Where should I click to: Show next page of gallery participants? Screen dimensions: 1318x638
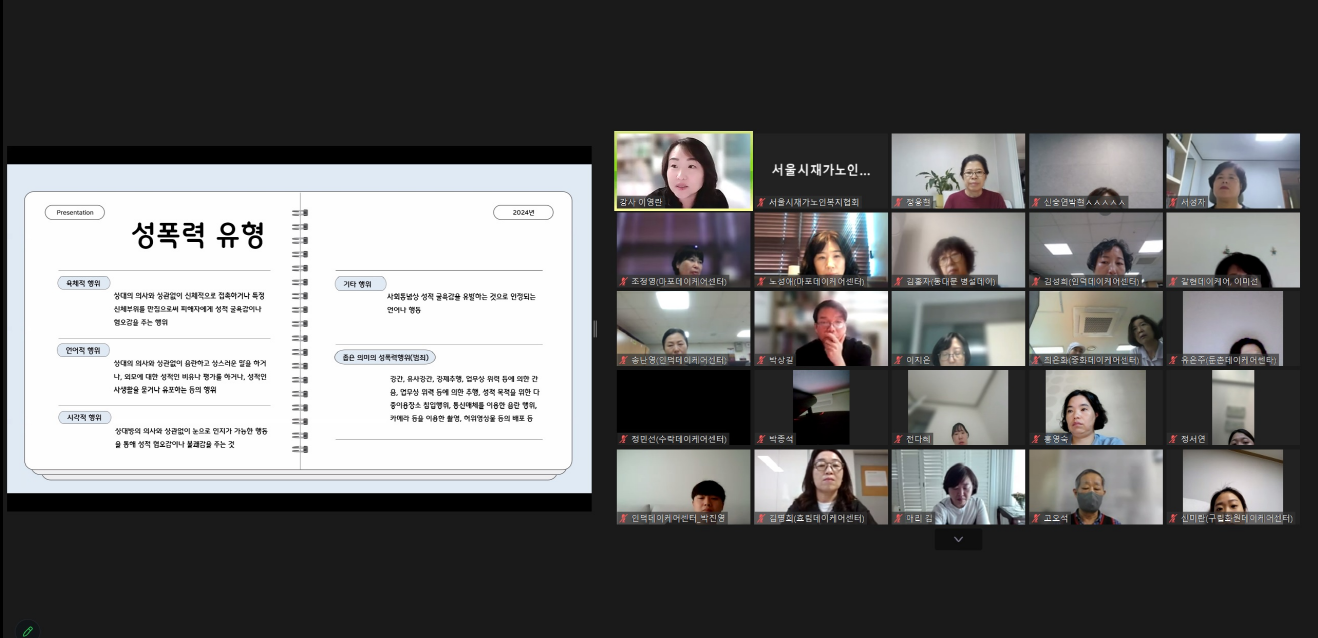pyautogui.click(x=958, y=539)
